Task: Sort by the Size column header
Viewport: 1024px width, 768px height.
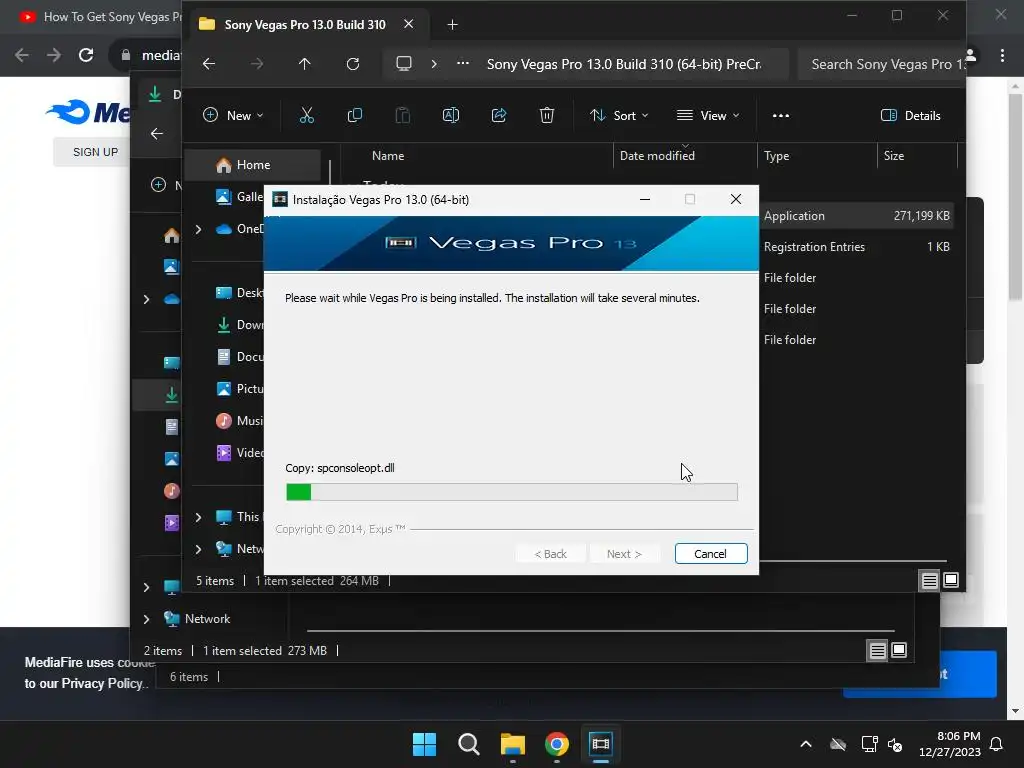Action: coord(918,156)
